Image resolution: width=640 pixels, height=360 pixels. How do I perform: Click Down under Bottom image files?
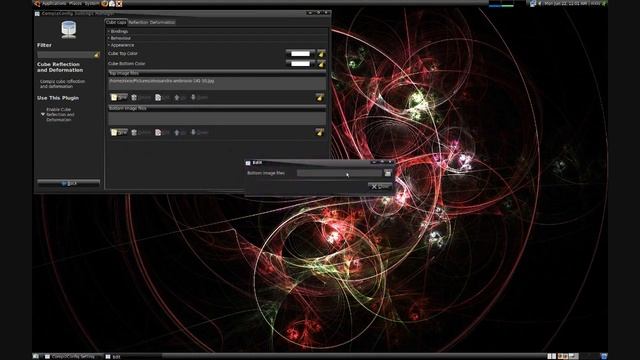coord(200,133)
